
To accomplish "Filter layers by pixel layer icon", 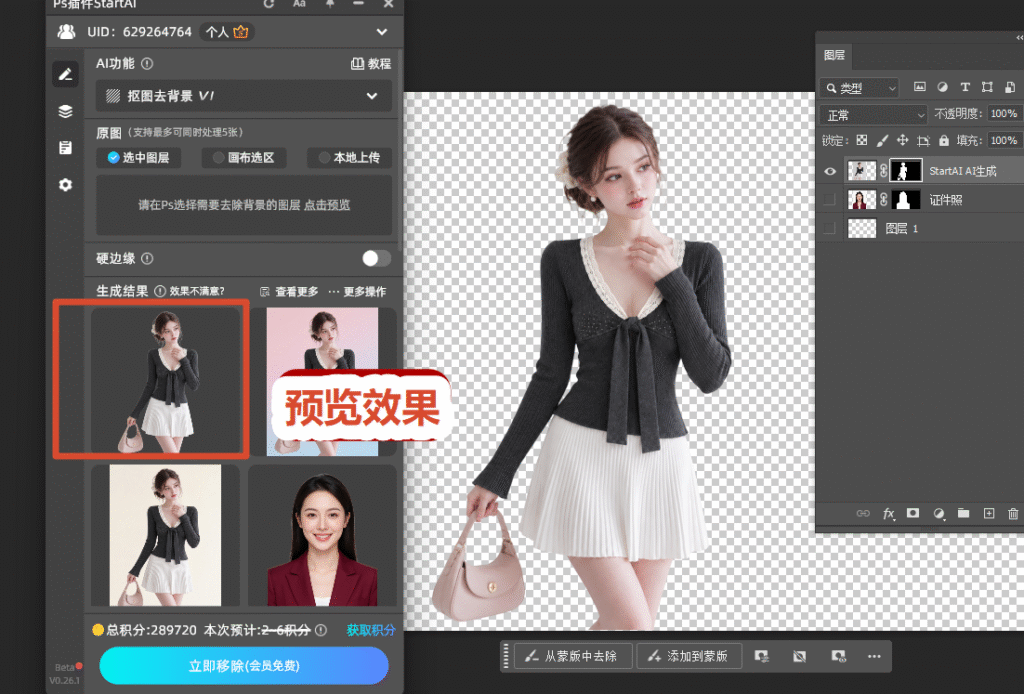I will (920, 87).
